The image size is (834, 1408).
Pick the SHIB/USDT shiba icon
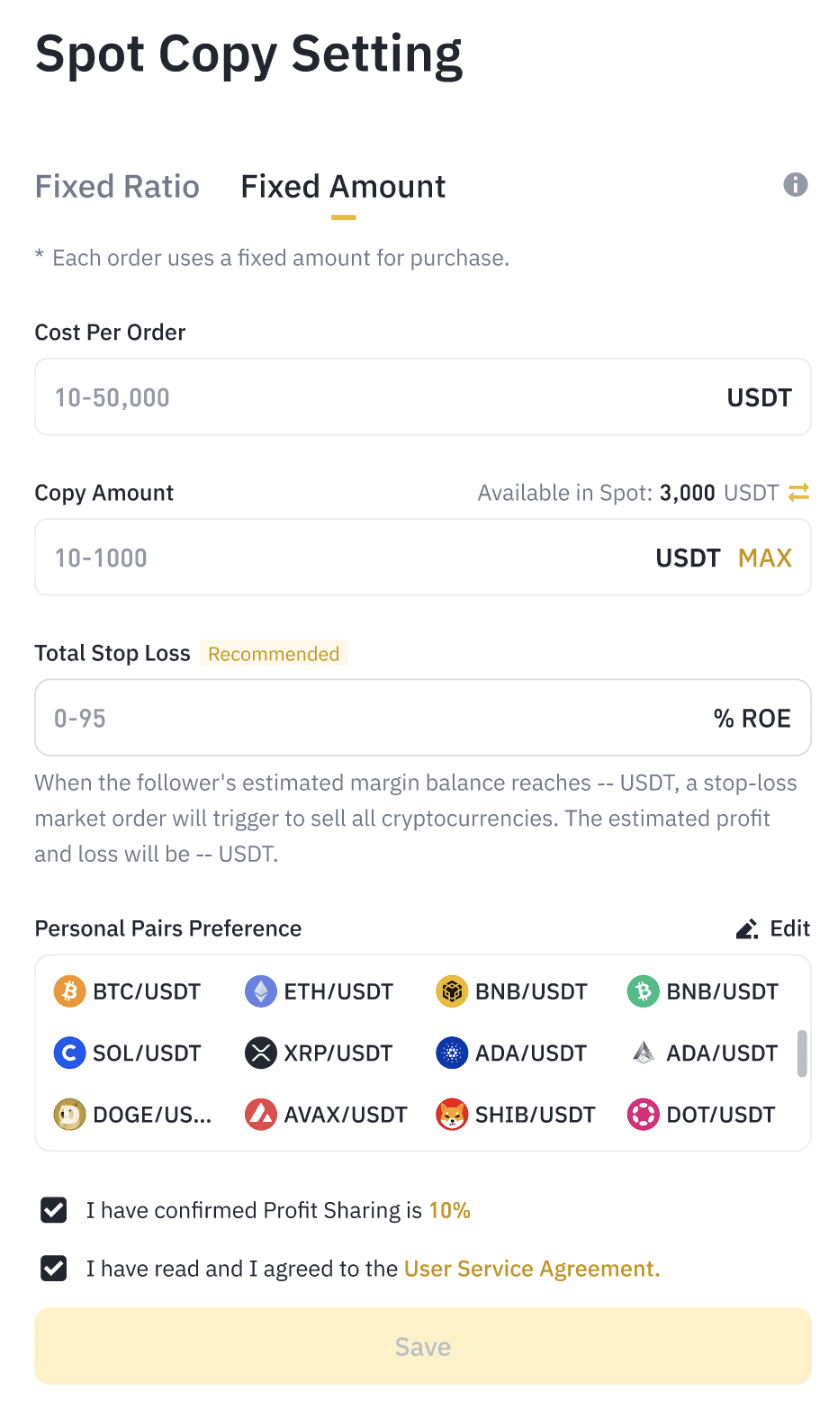click(452, 1114)
